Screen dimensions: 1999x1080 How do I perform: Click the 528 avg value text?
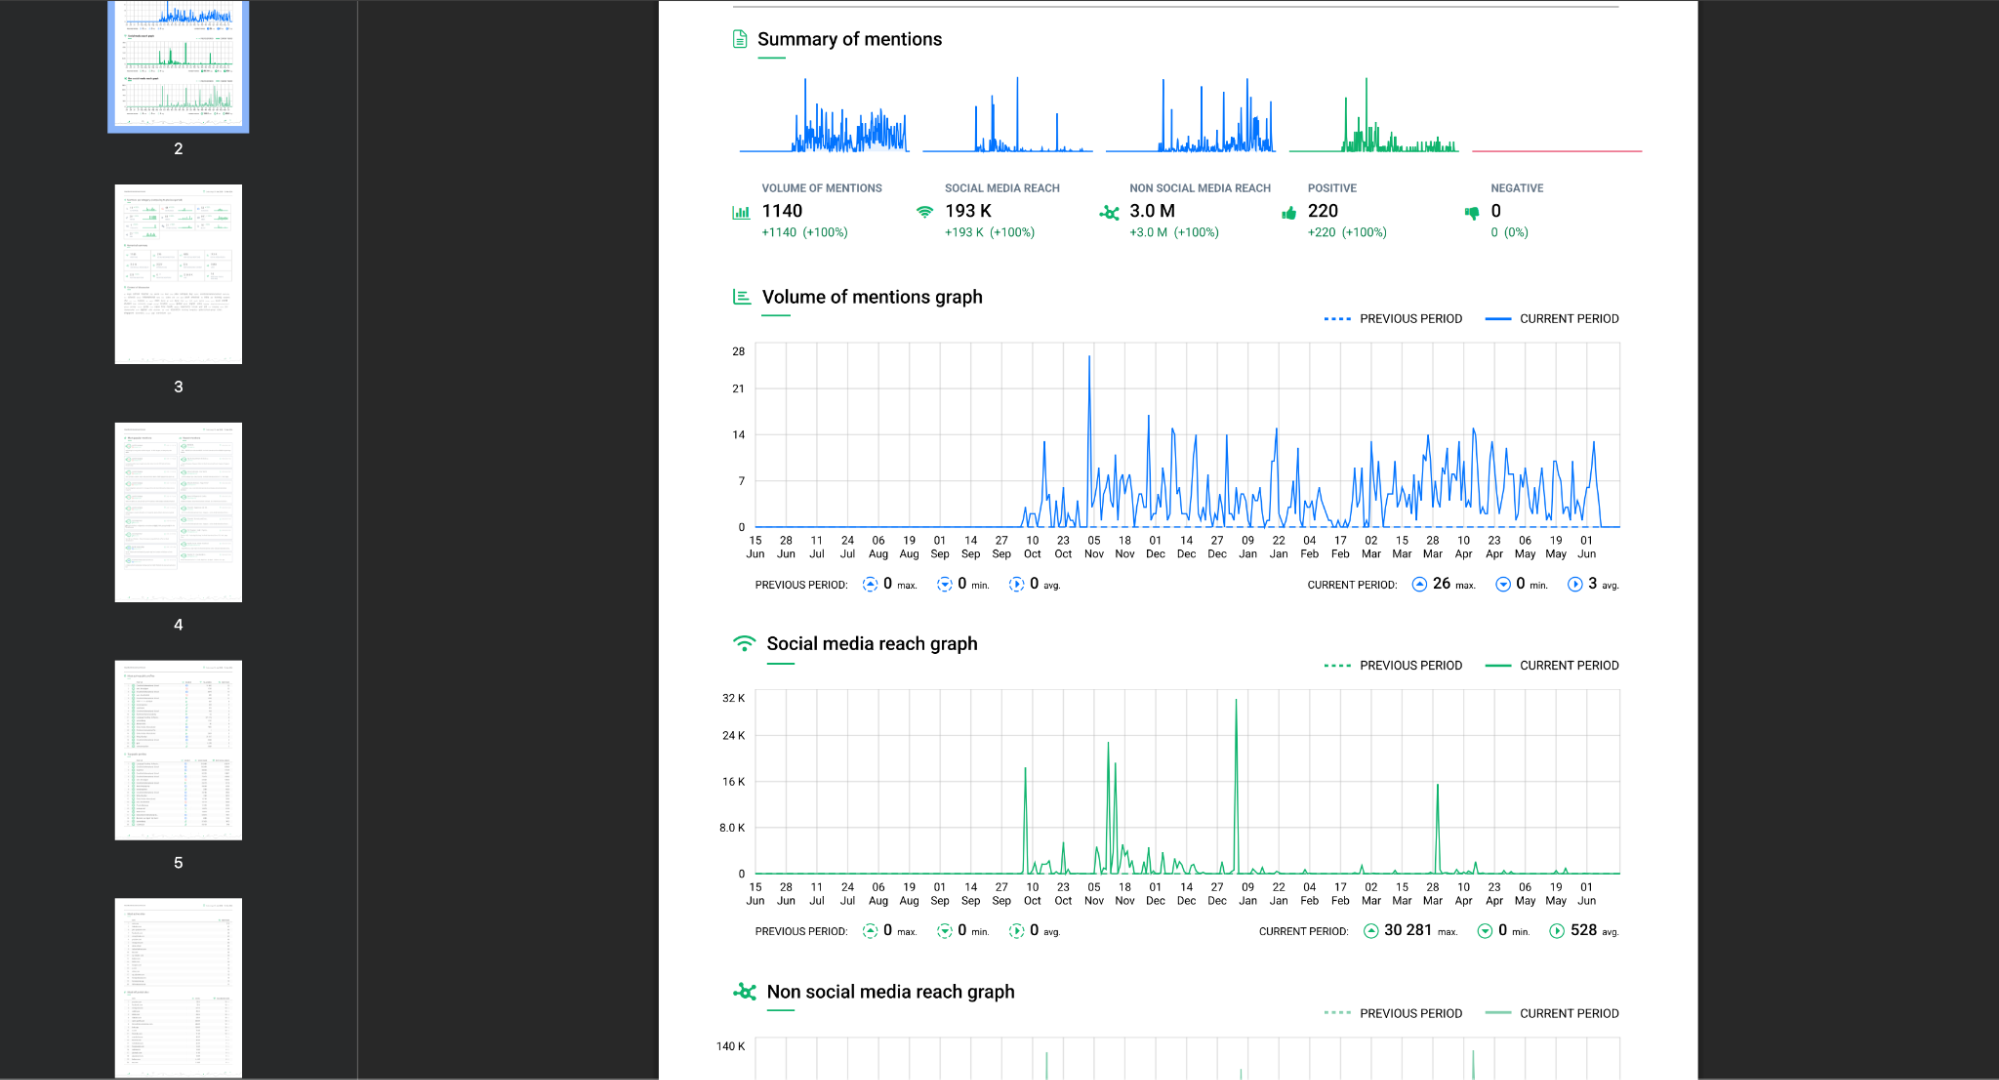[1583, 930]
